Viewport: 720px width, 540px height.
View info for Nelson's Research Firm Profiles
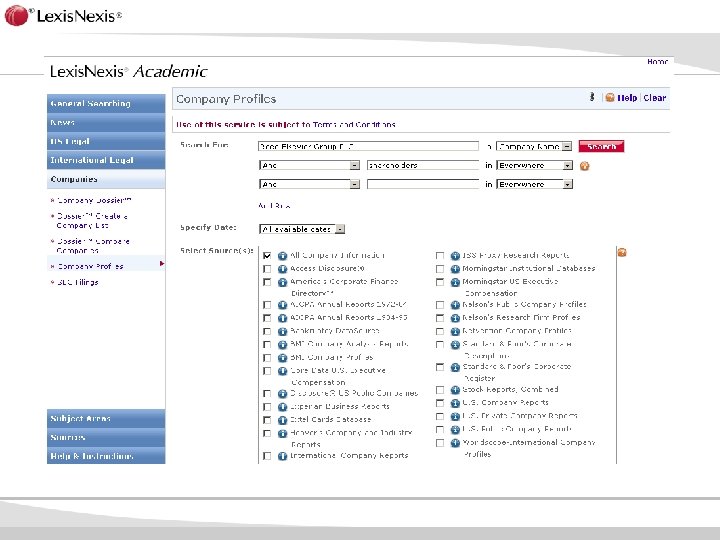pyautogui.click(x=455, y=318)
